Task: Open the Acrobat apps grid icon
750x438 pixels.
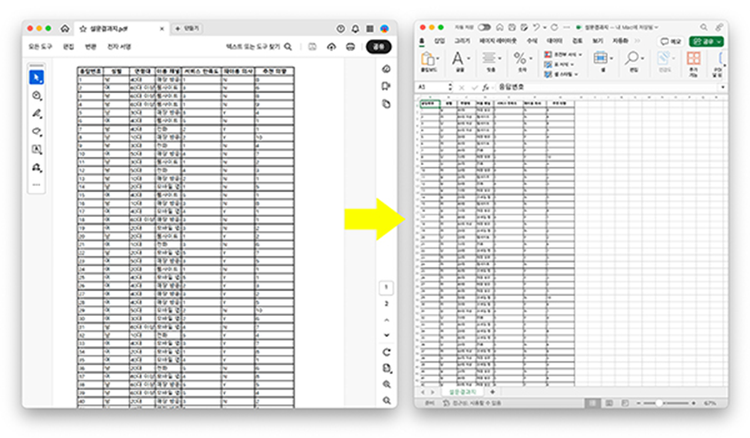Action: pyautogui.click(x=370, y=29)
